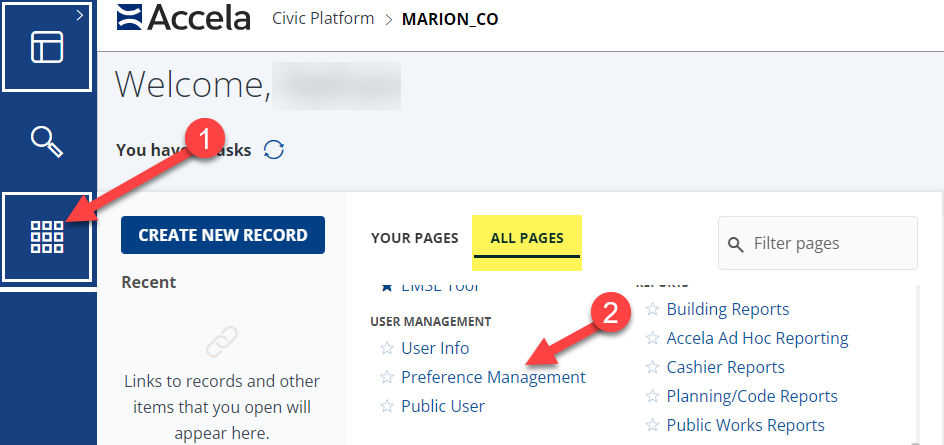The height and width of the screenshot is (445, 944).
Task: Go to Planning/Code Reports
Action: (x=751, y=396)
